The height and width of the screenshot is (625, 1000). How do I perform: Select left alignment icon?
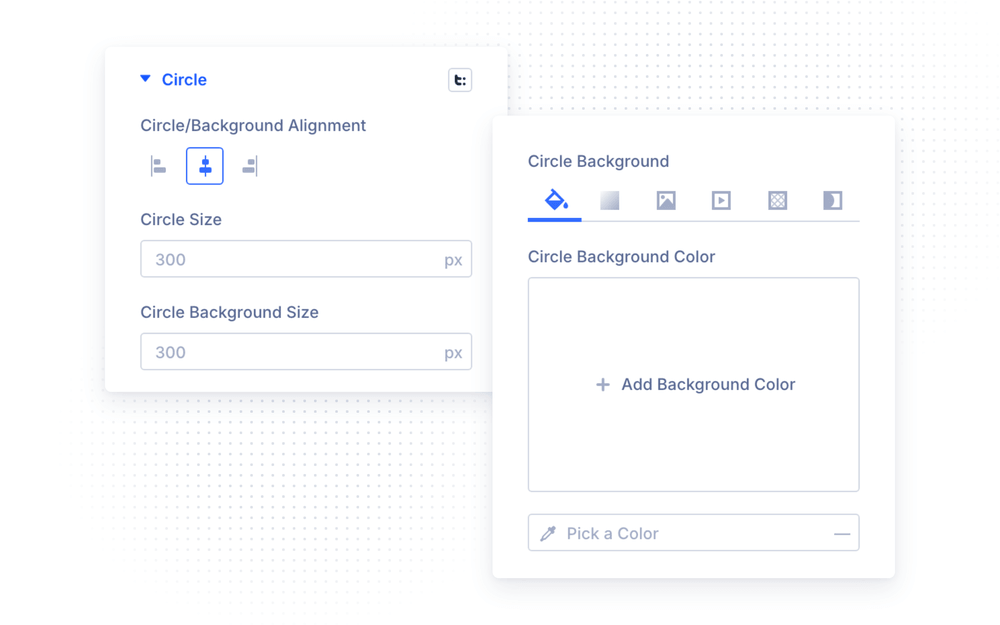159,166
